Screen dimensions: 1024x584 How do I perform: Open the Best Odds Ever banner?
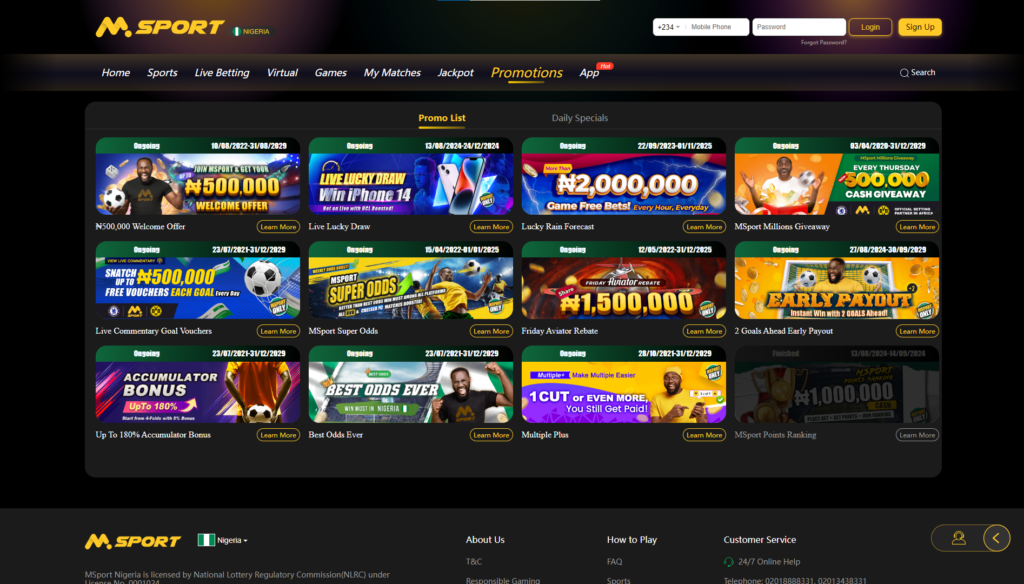(411, 384)
